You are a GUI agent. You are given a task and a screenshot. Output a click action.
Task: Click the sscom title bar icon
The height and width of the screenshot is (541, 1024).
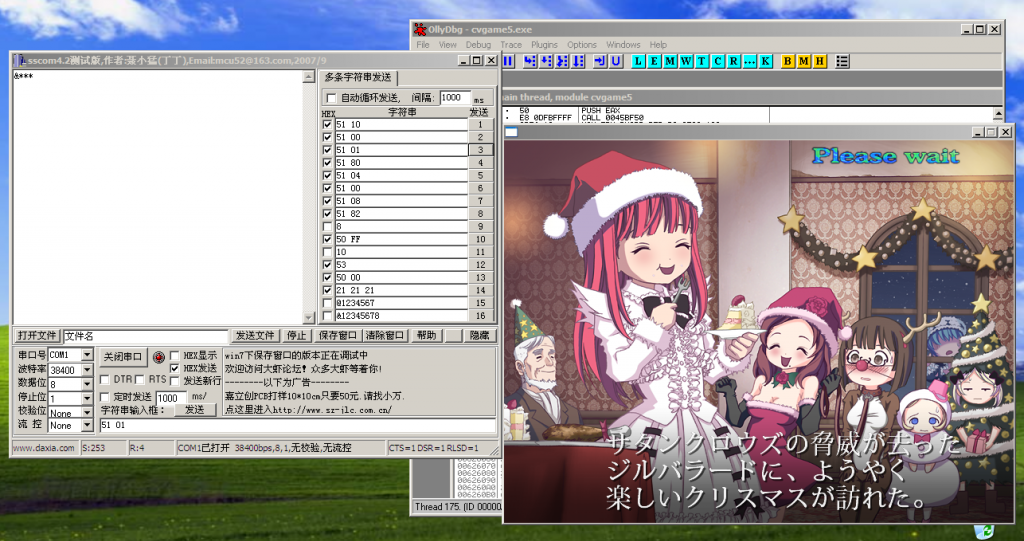click(x=21, y=60)
